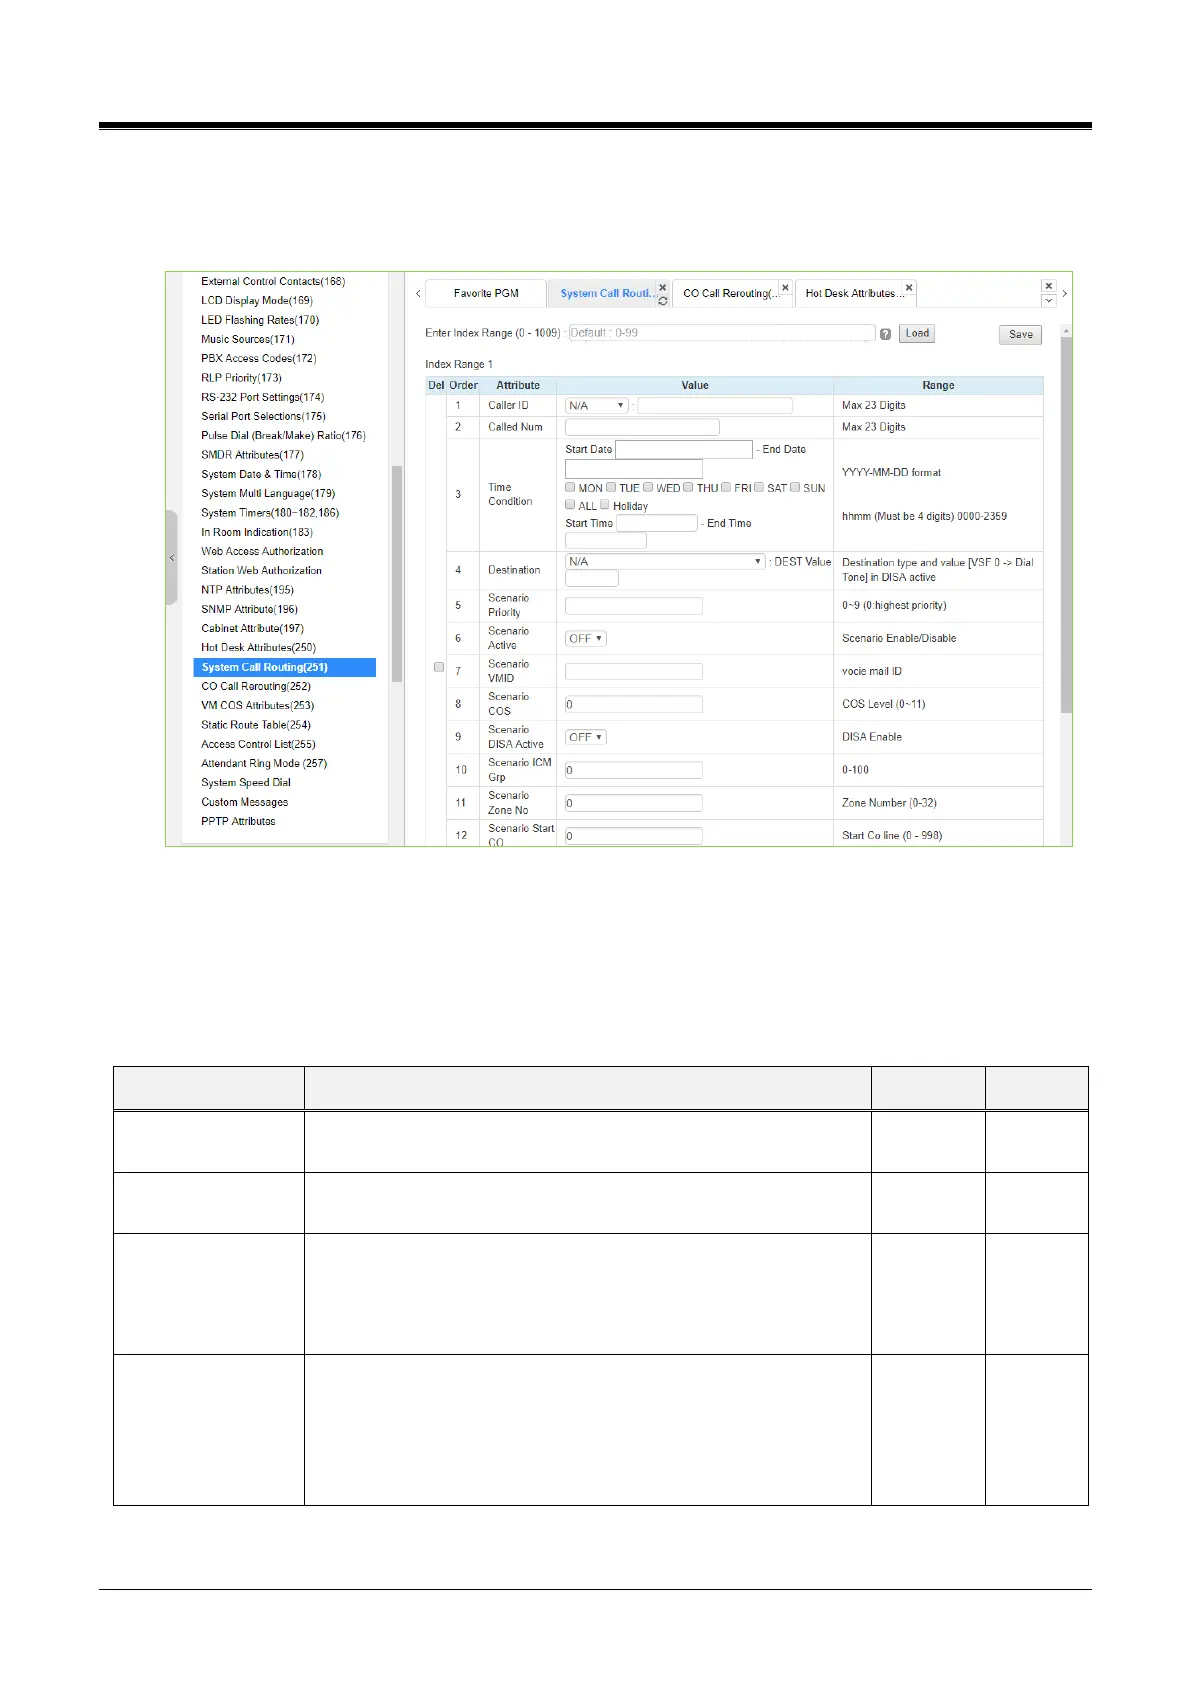
Task: Open System Date & Time(178)
Action: coord(261,474)
